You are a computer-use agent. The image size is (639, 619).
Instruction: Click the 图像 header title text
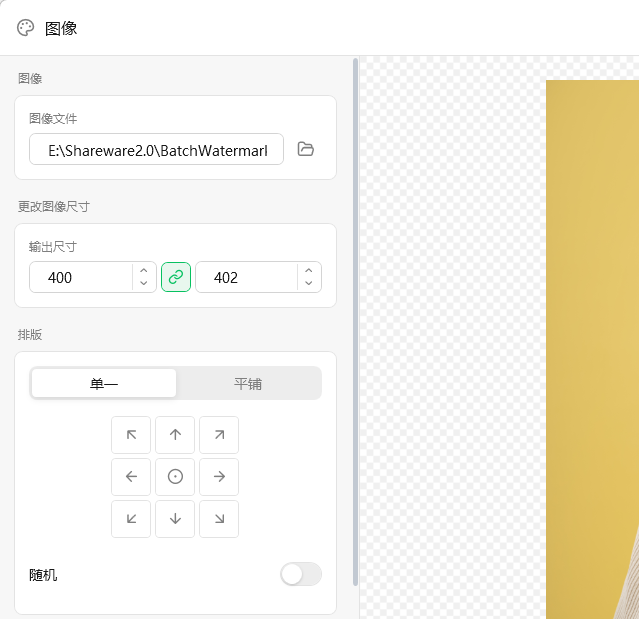[x=61, y=29]
